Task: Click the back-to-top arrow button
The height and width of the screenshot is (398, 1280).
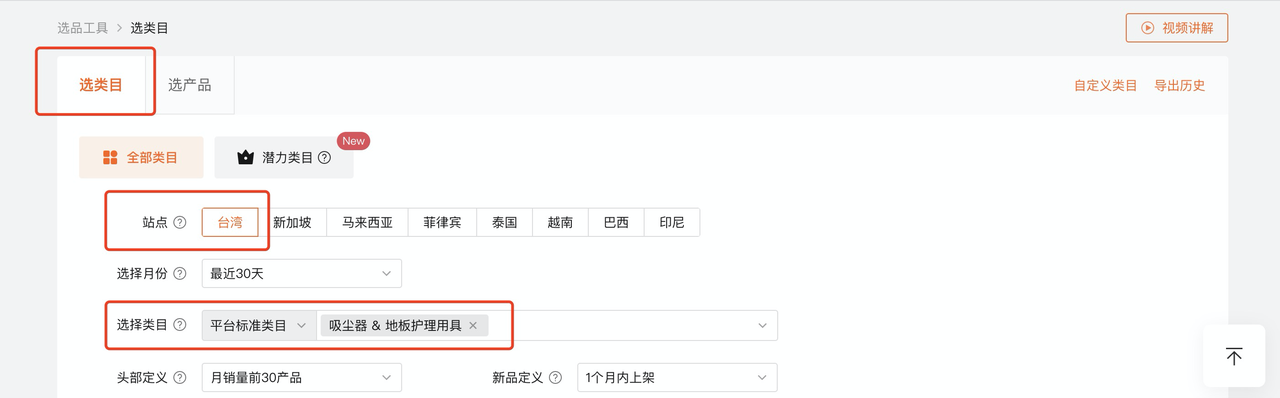Action: tap(1234, 356)
